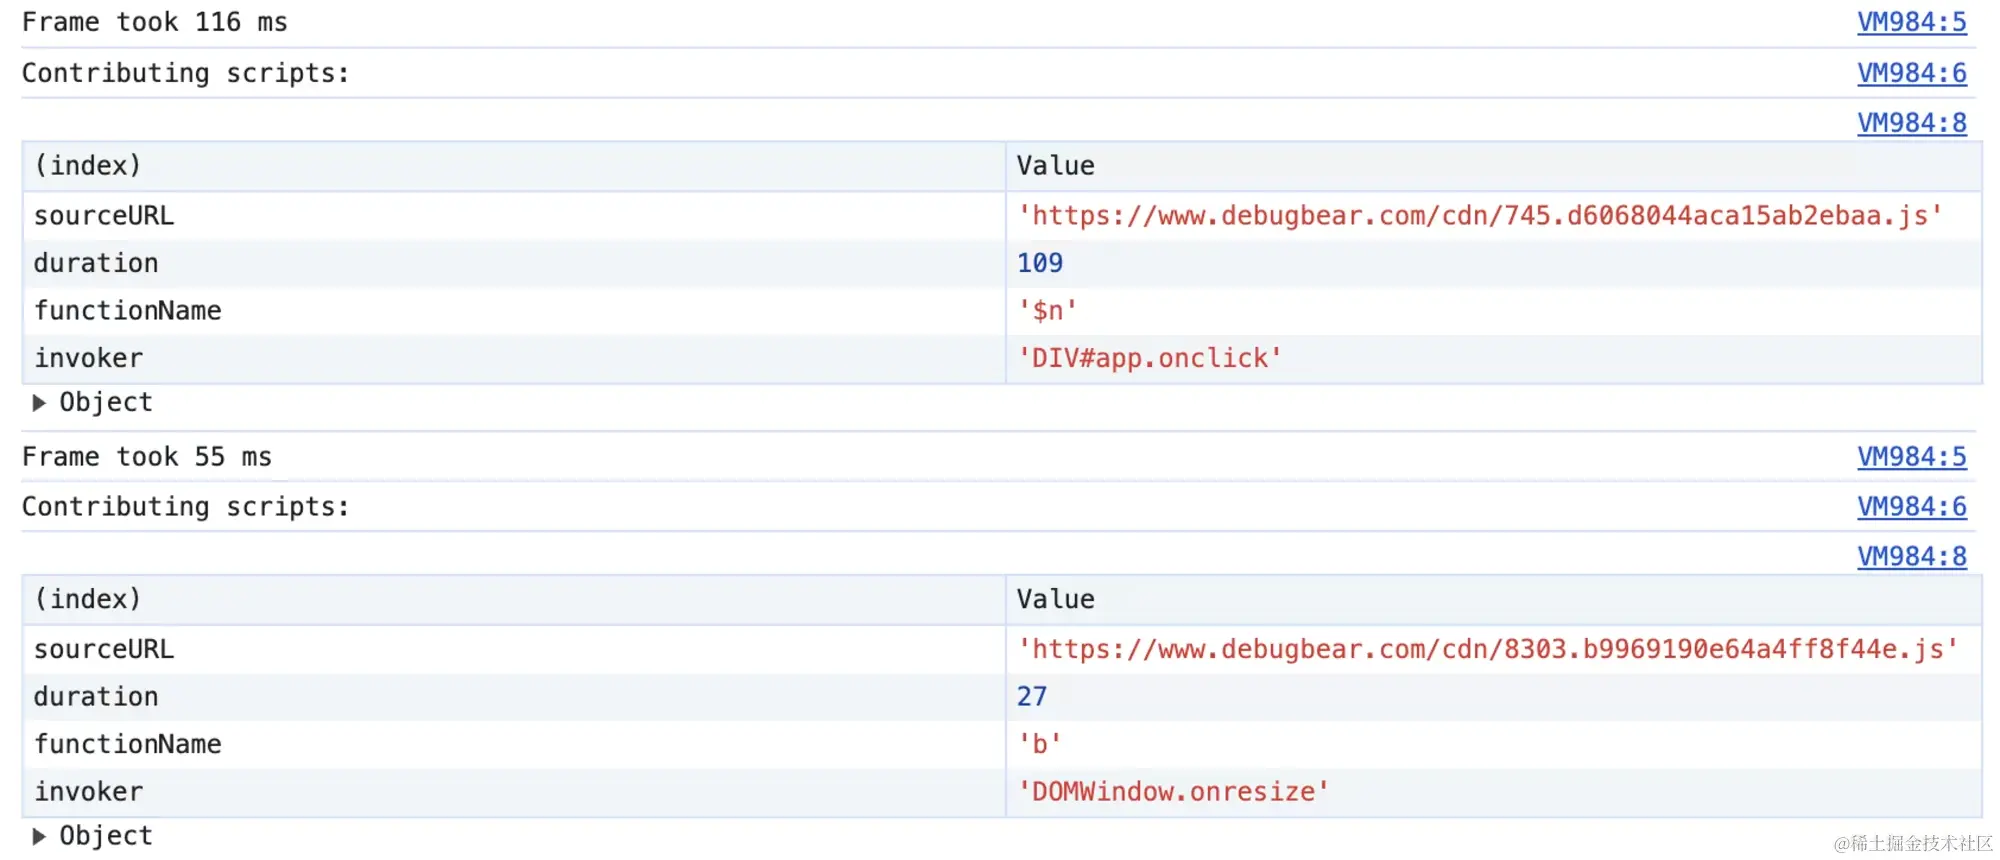Viewport: 2000px width, 860px height.
Task: Click the Value header of the second table
Action: click(1055, 599)
